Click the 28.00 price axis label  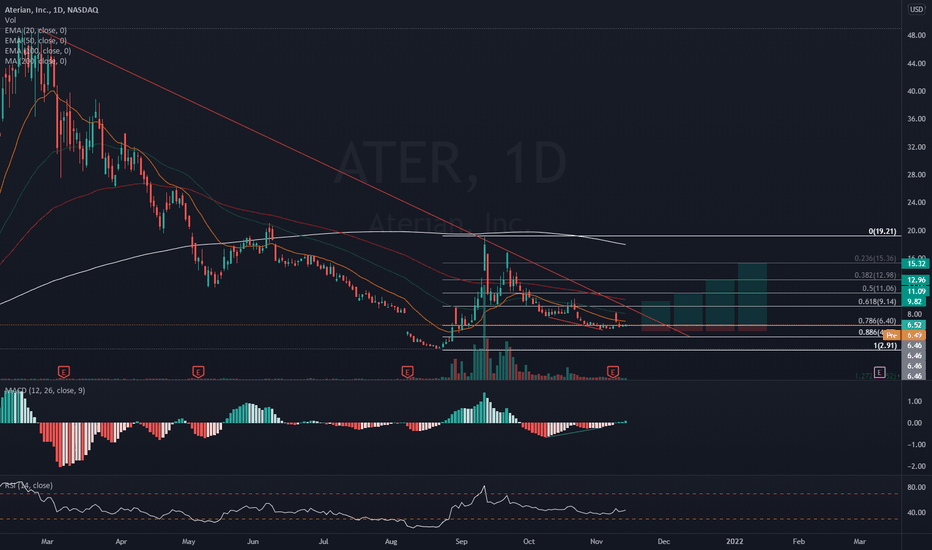pyautogui.click(x=916, y=175)
